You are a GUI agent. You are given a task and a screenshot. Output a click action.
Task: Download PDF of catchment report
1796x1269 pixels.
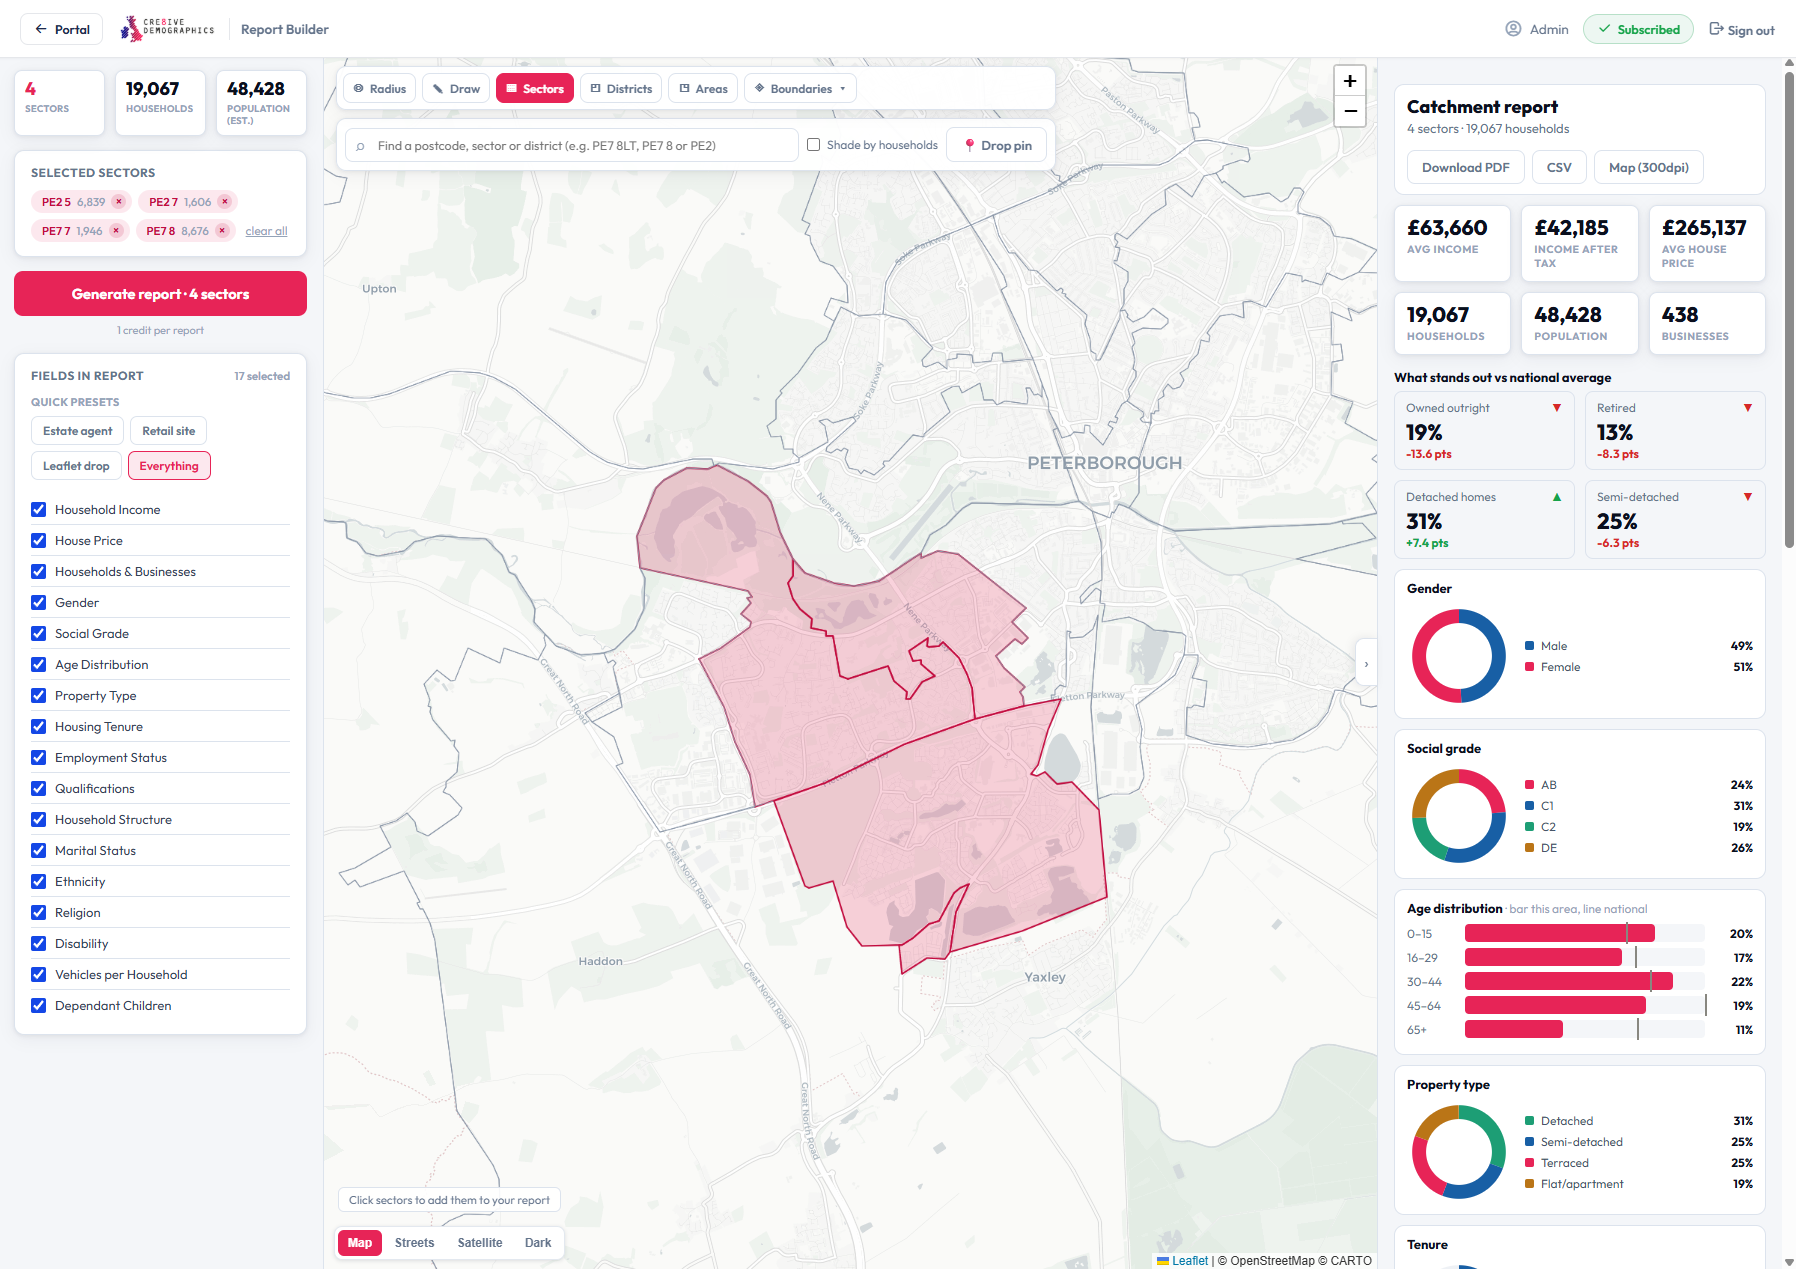tap(1466, 167)
